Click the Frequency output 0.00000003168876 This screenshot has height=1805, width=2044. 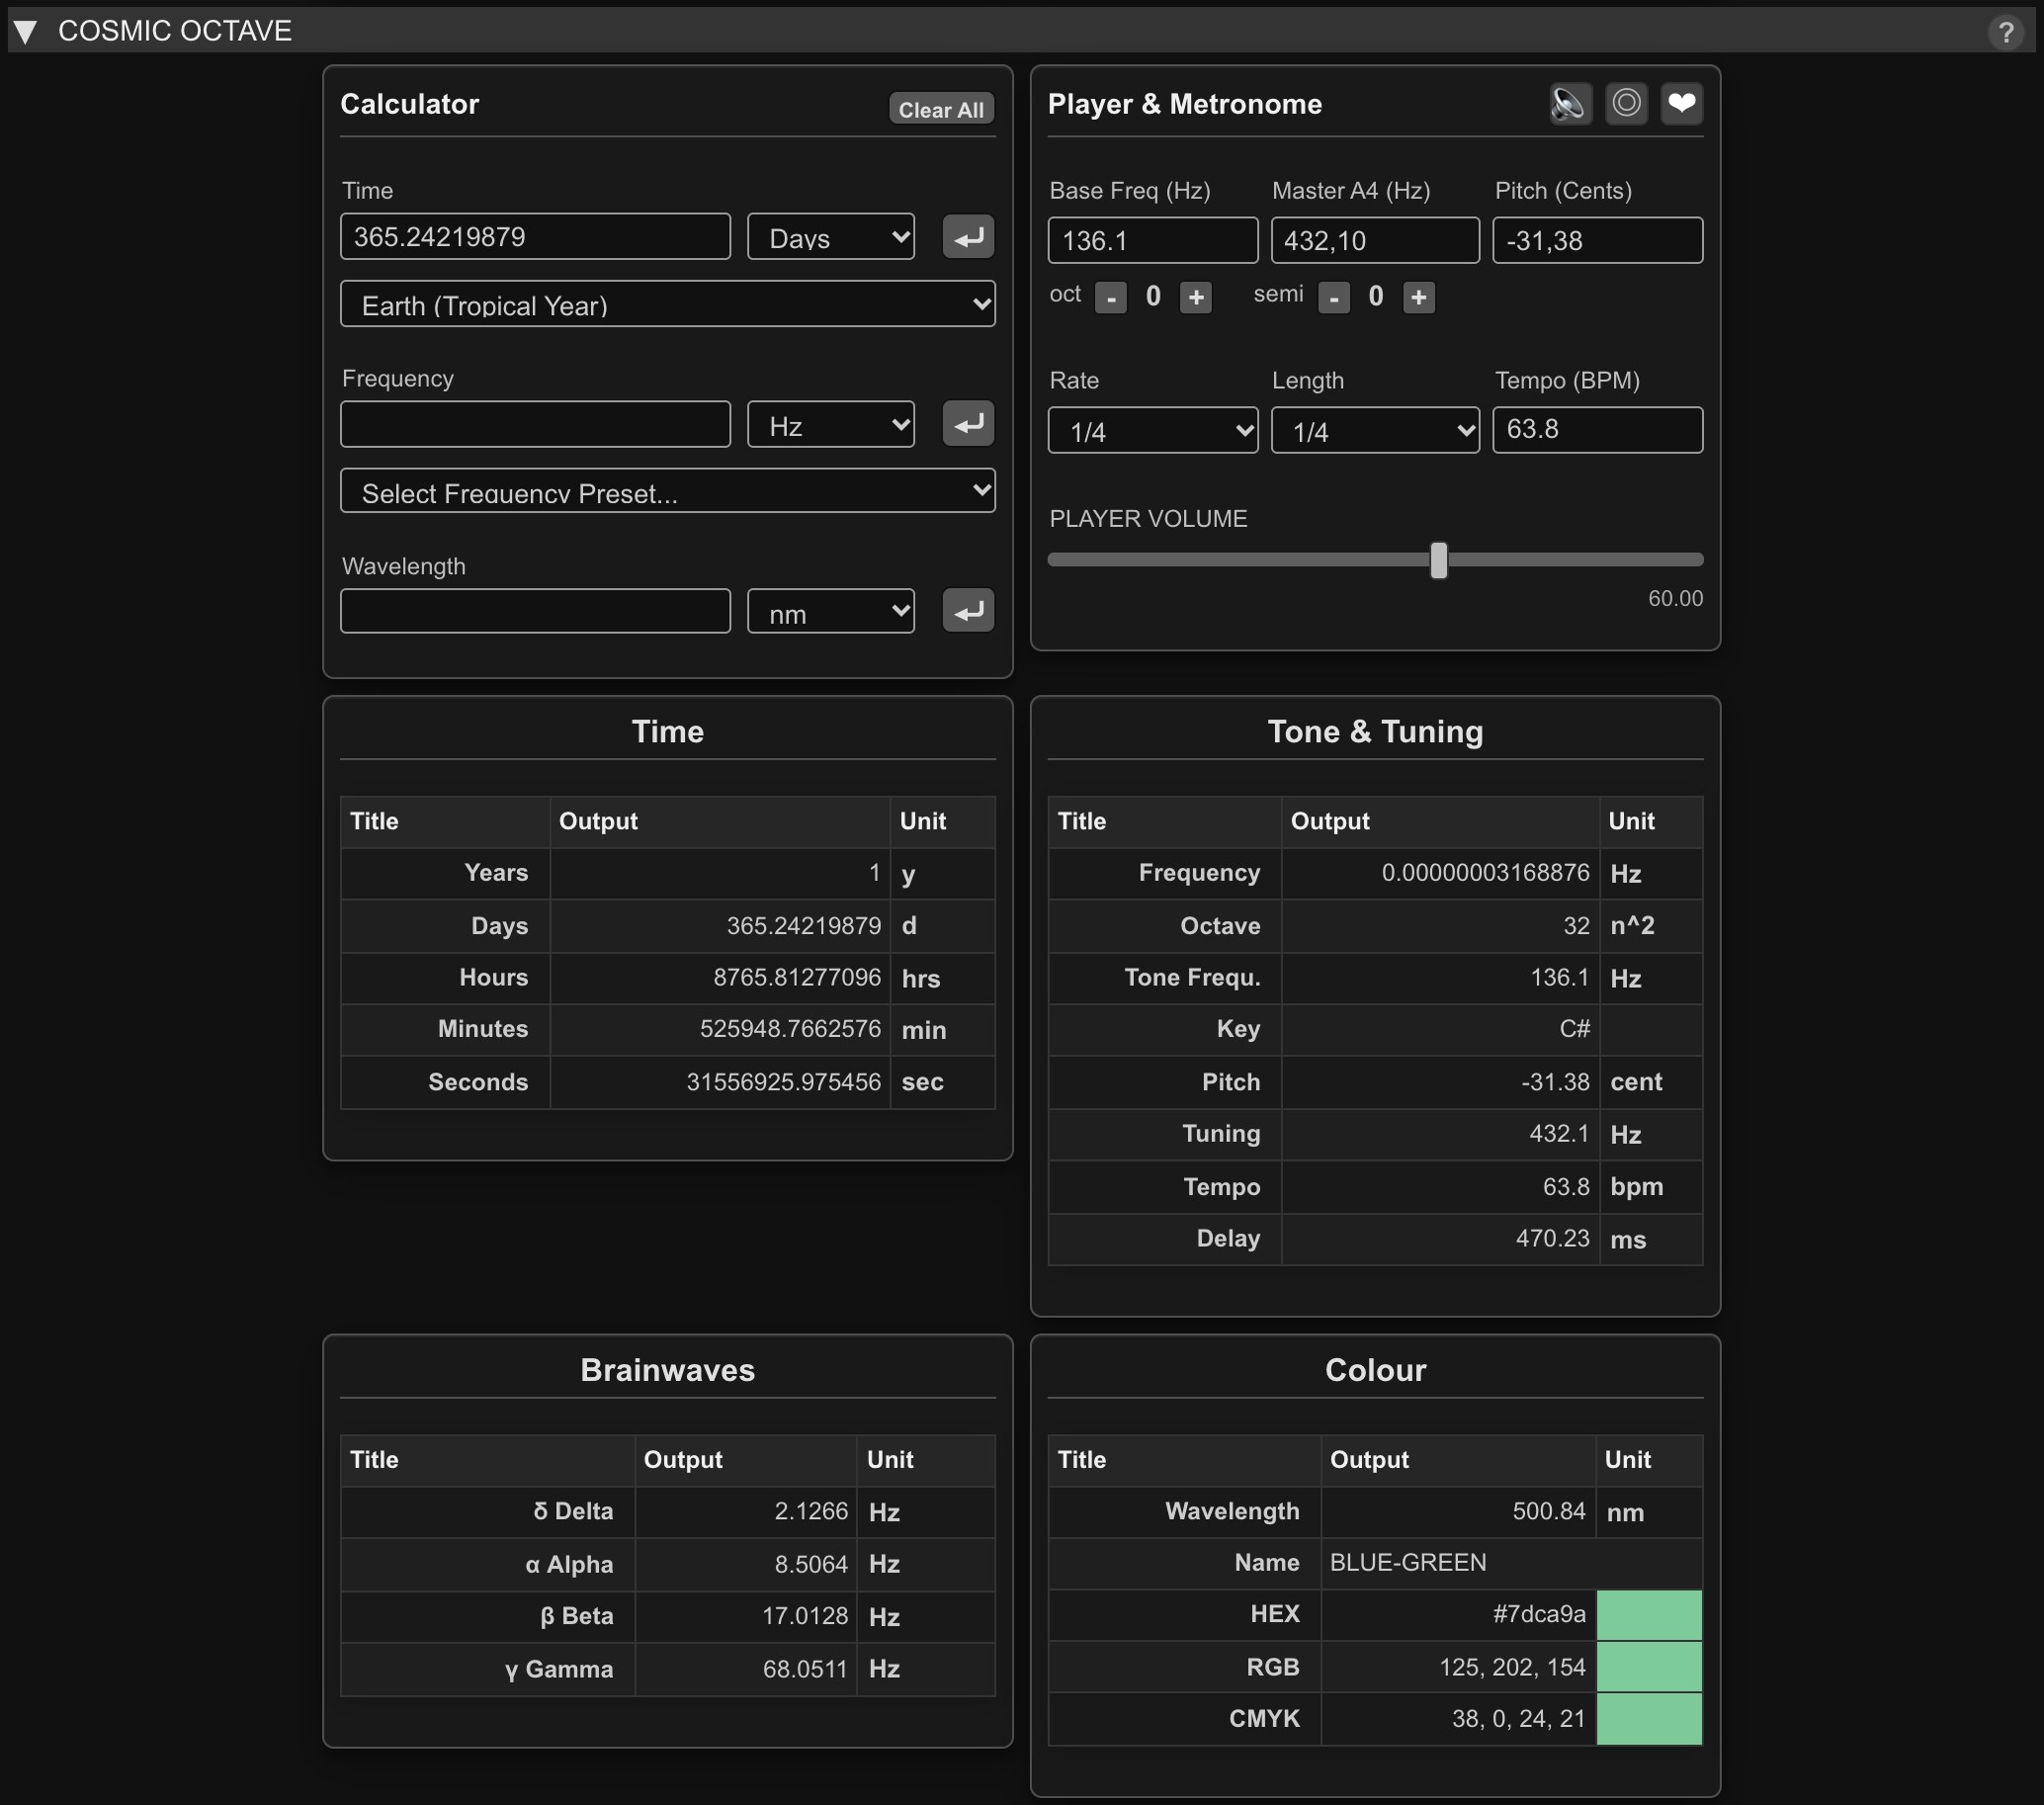click(x=1485, y=873)
